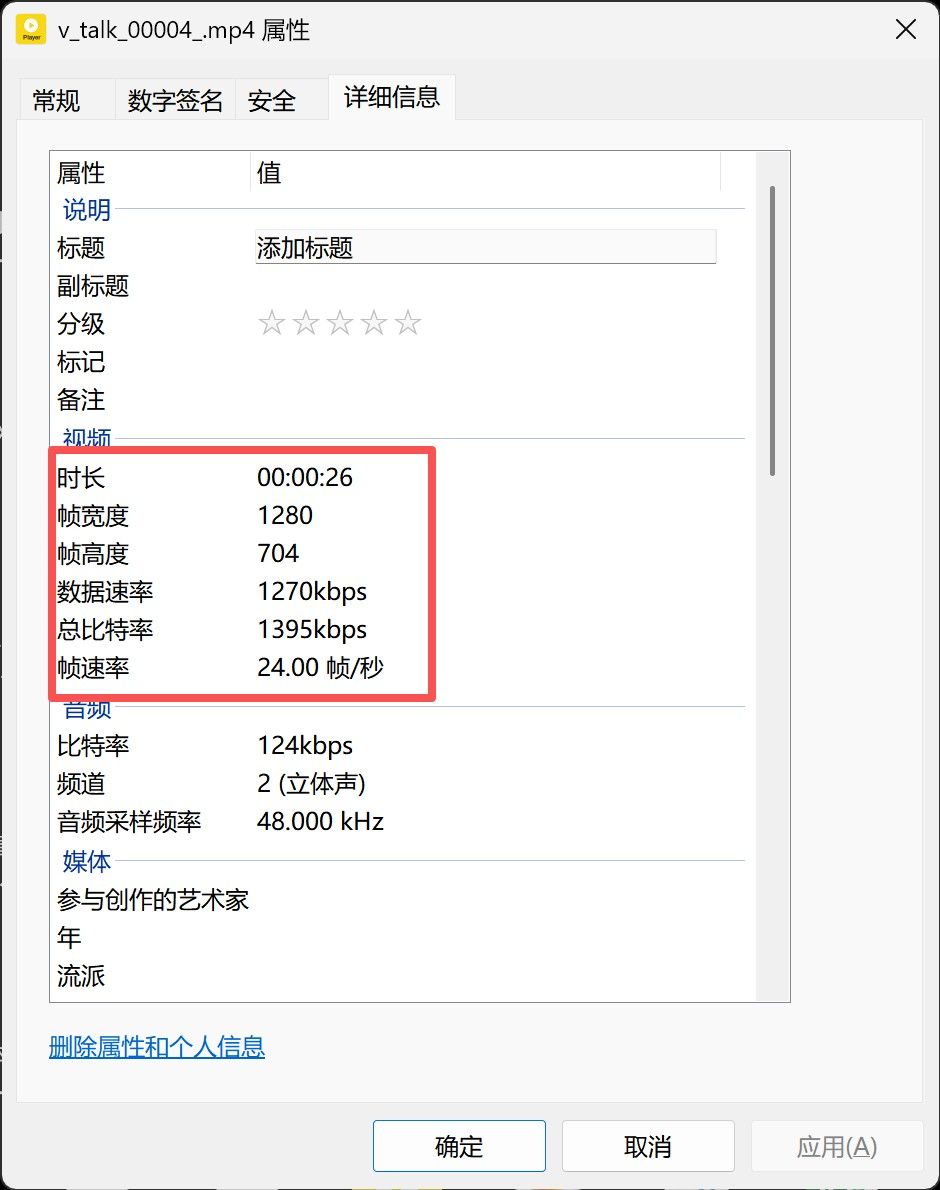Set rating to three stars
Viewport: 940px width, 1190px height.
tap(340, 323)
